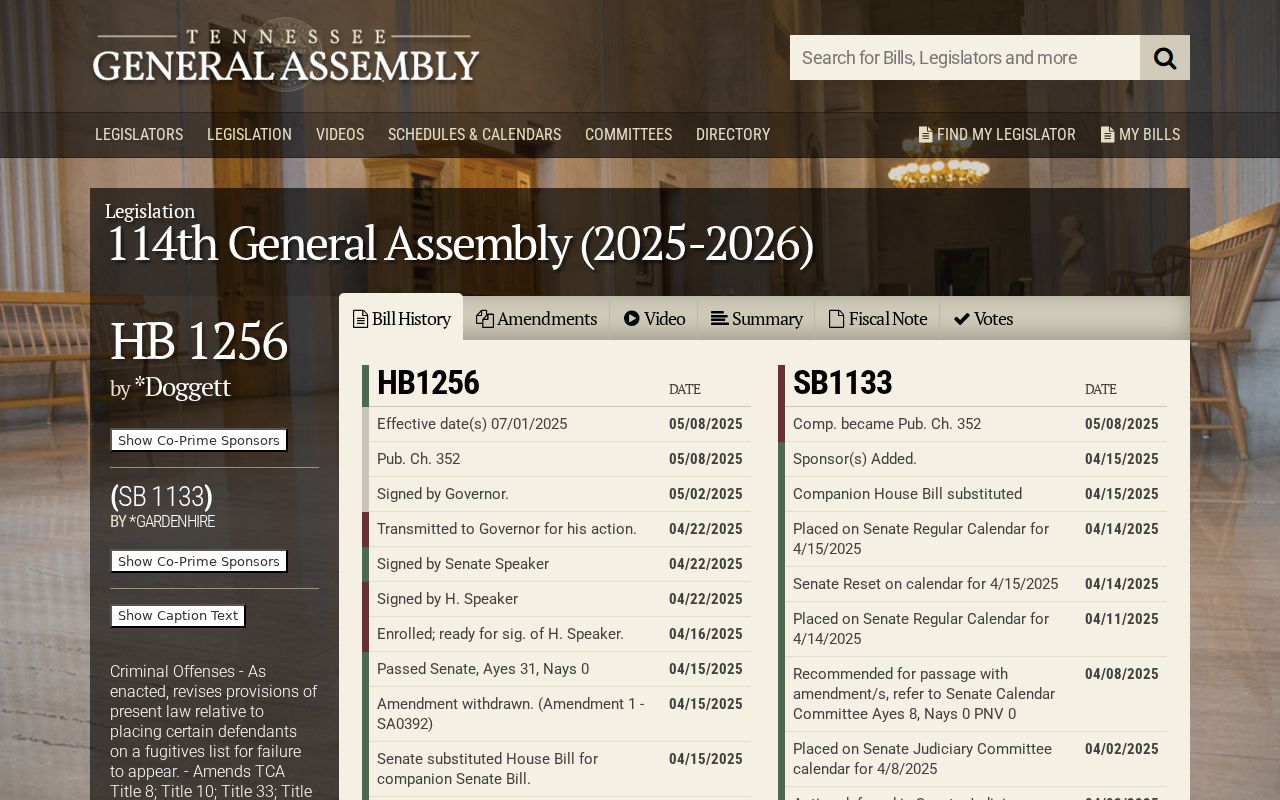Click the Tennessee General Assembly logo
Image resolution: width=1280 pixels, height=800 pixels.
coord(286,57)
